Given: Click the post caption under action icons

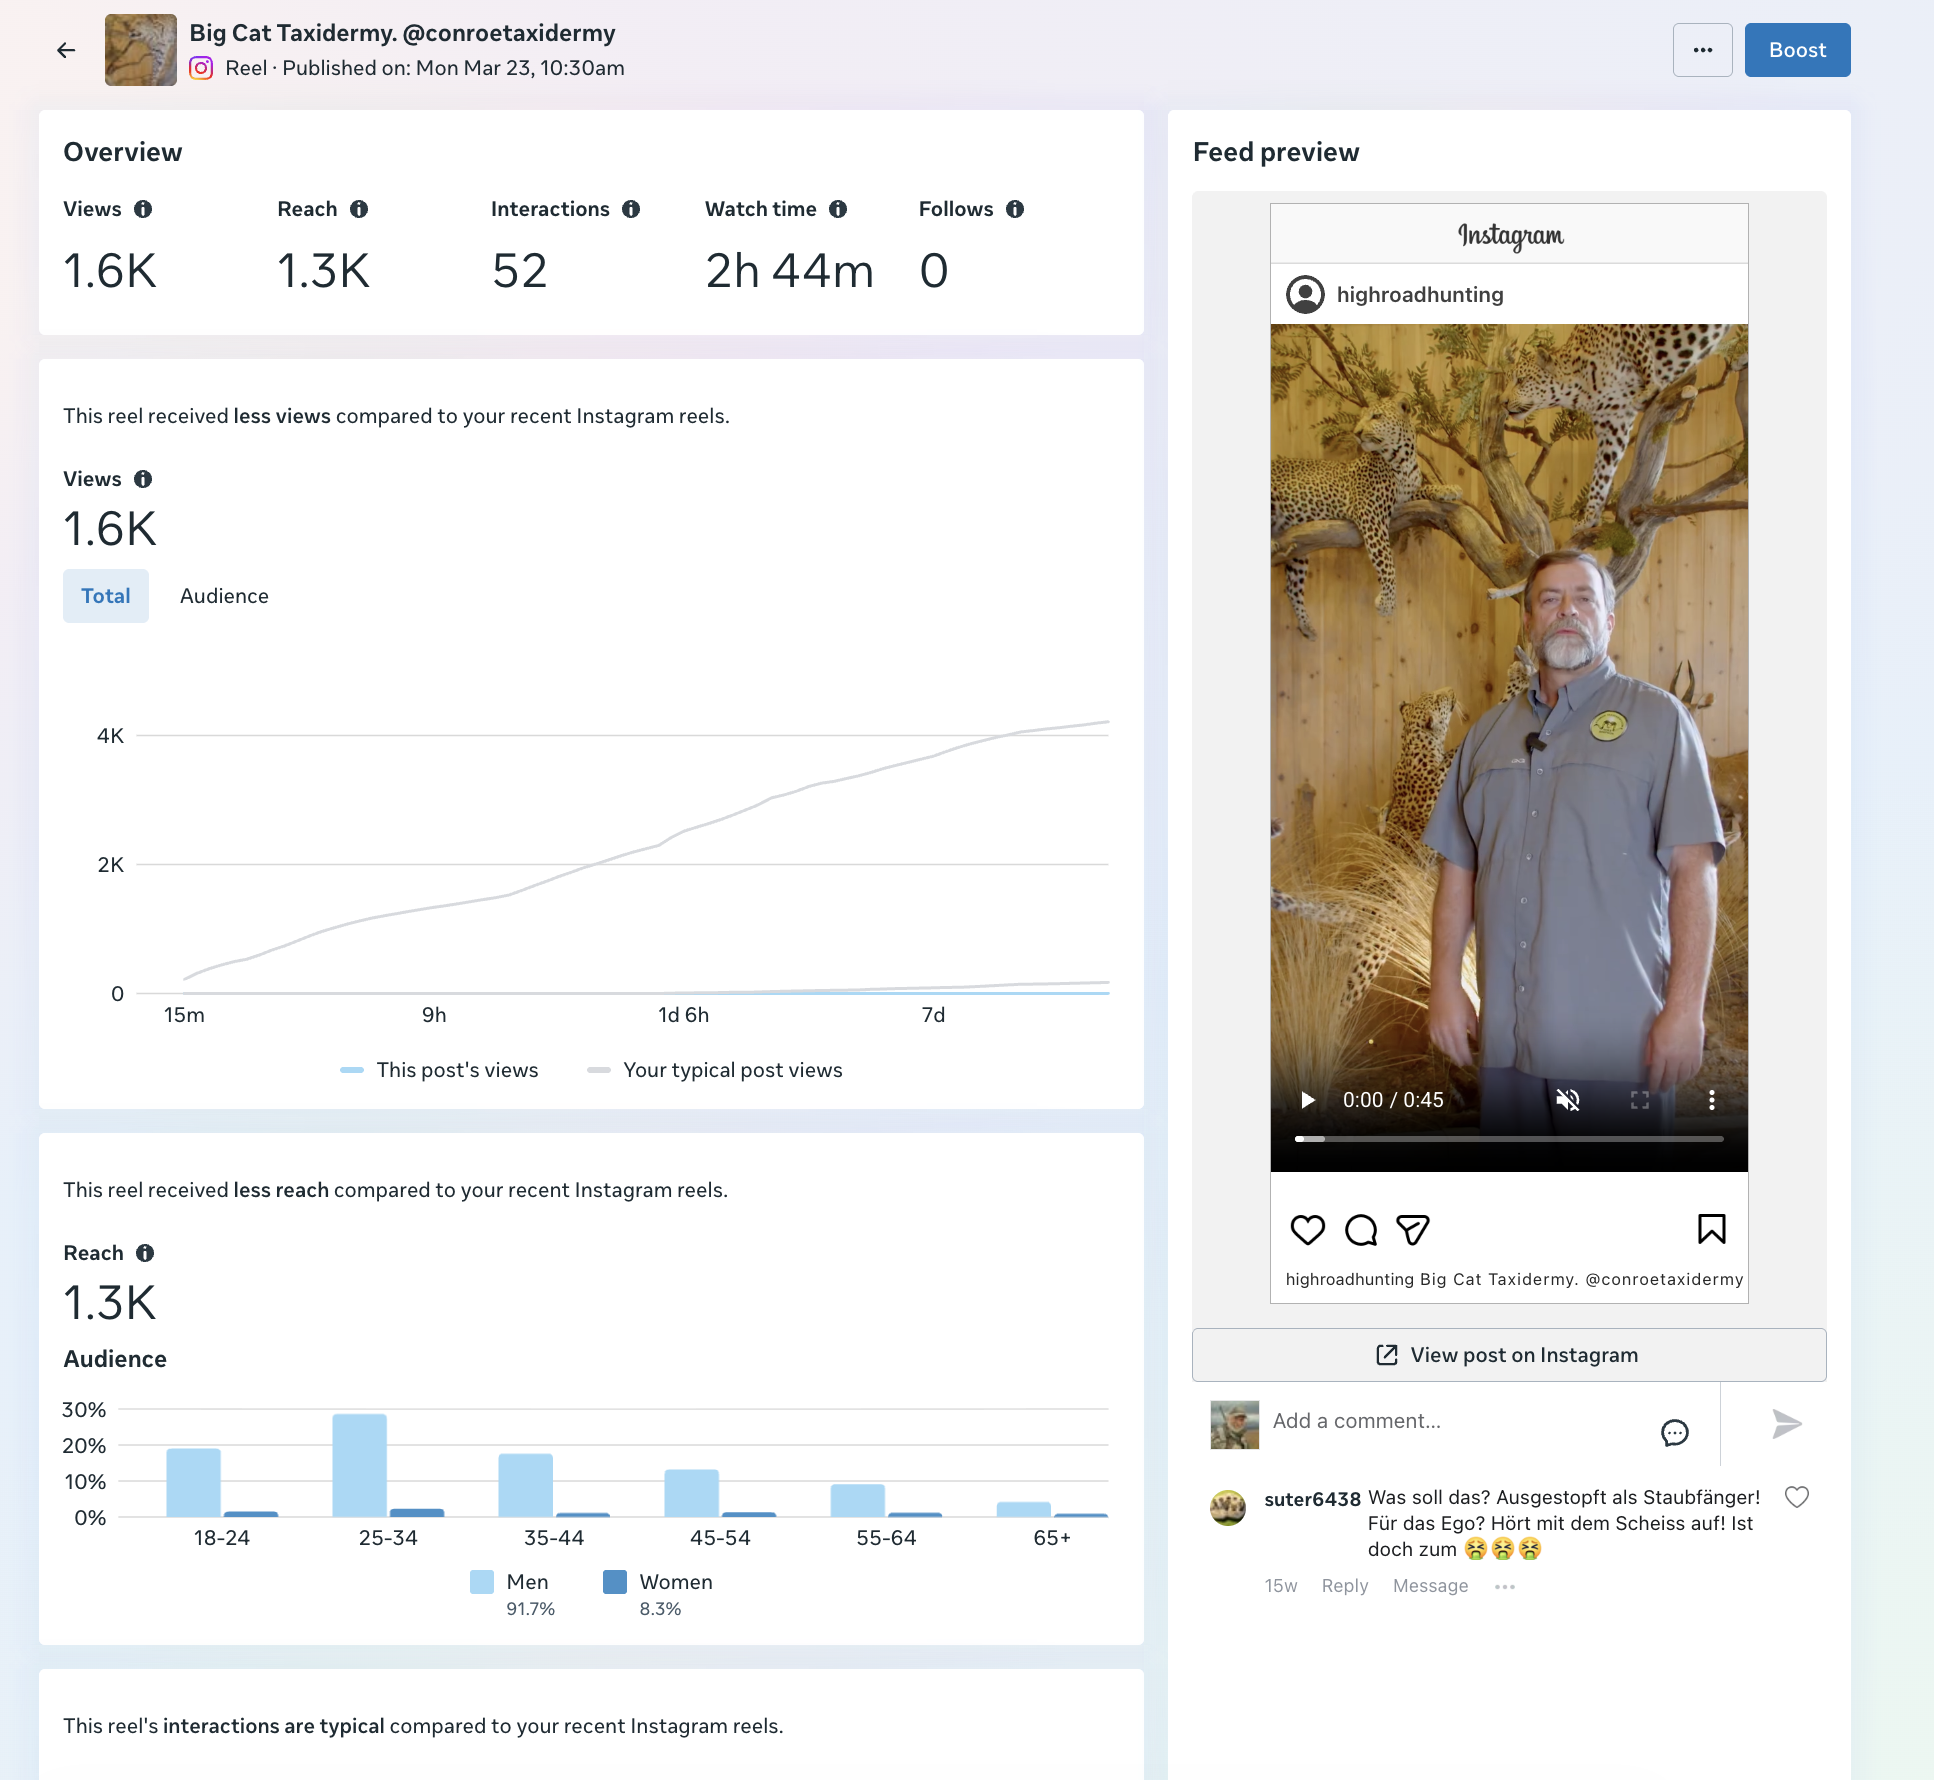Looking at the screenshot, I should [x=1514, y=1279].
